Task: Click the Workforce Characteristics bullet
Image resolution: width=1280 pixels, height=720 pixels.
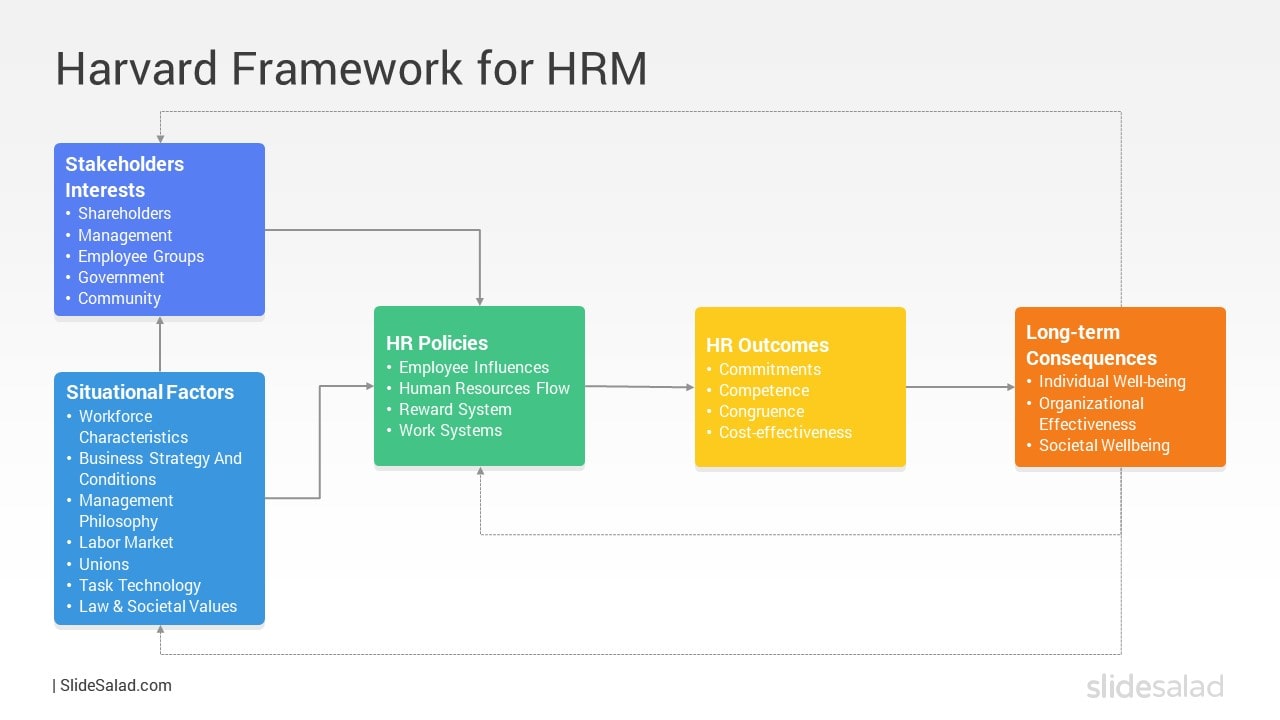Action: point(133,427)
